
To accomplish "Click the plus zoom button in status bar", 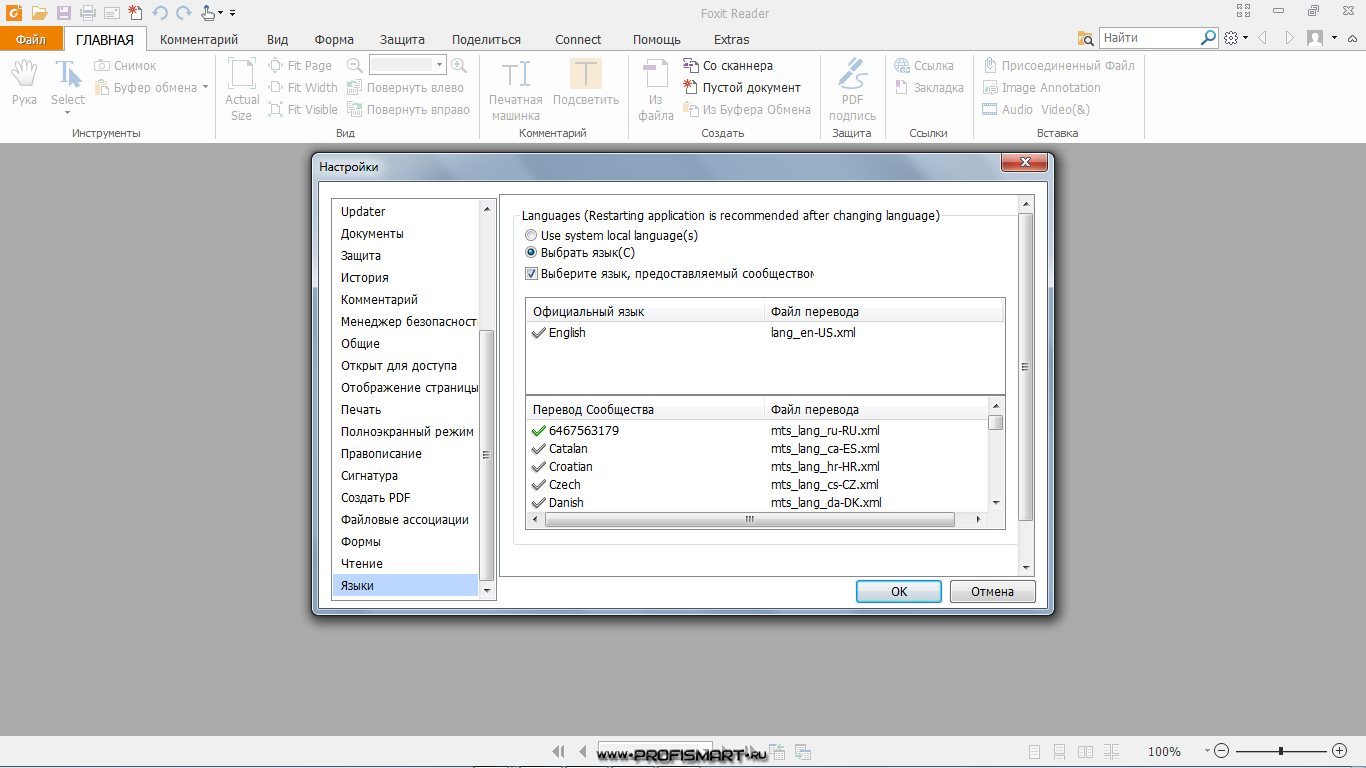I will [x=1340, y=750].
